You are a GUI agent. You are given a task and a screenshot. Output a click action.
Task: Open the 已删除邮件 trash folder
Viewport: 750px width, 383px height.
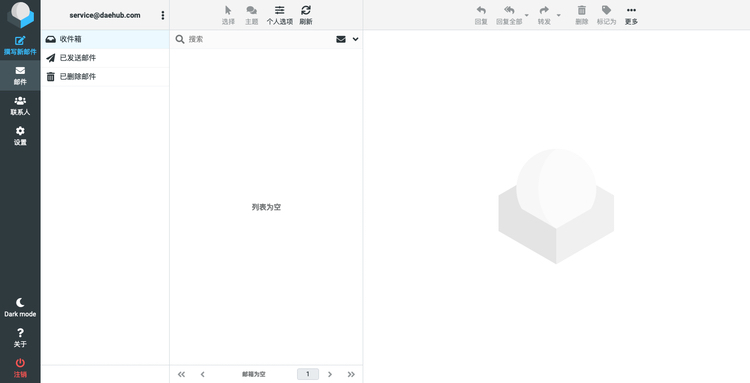105,77
